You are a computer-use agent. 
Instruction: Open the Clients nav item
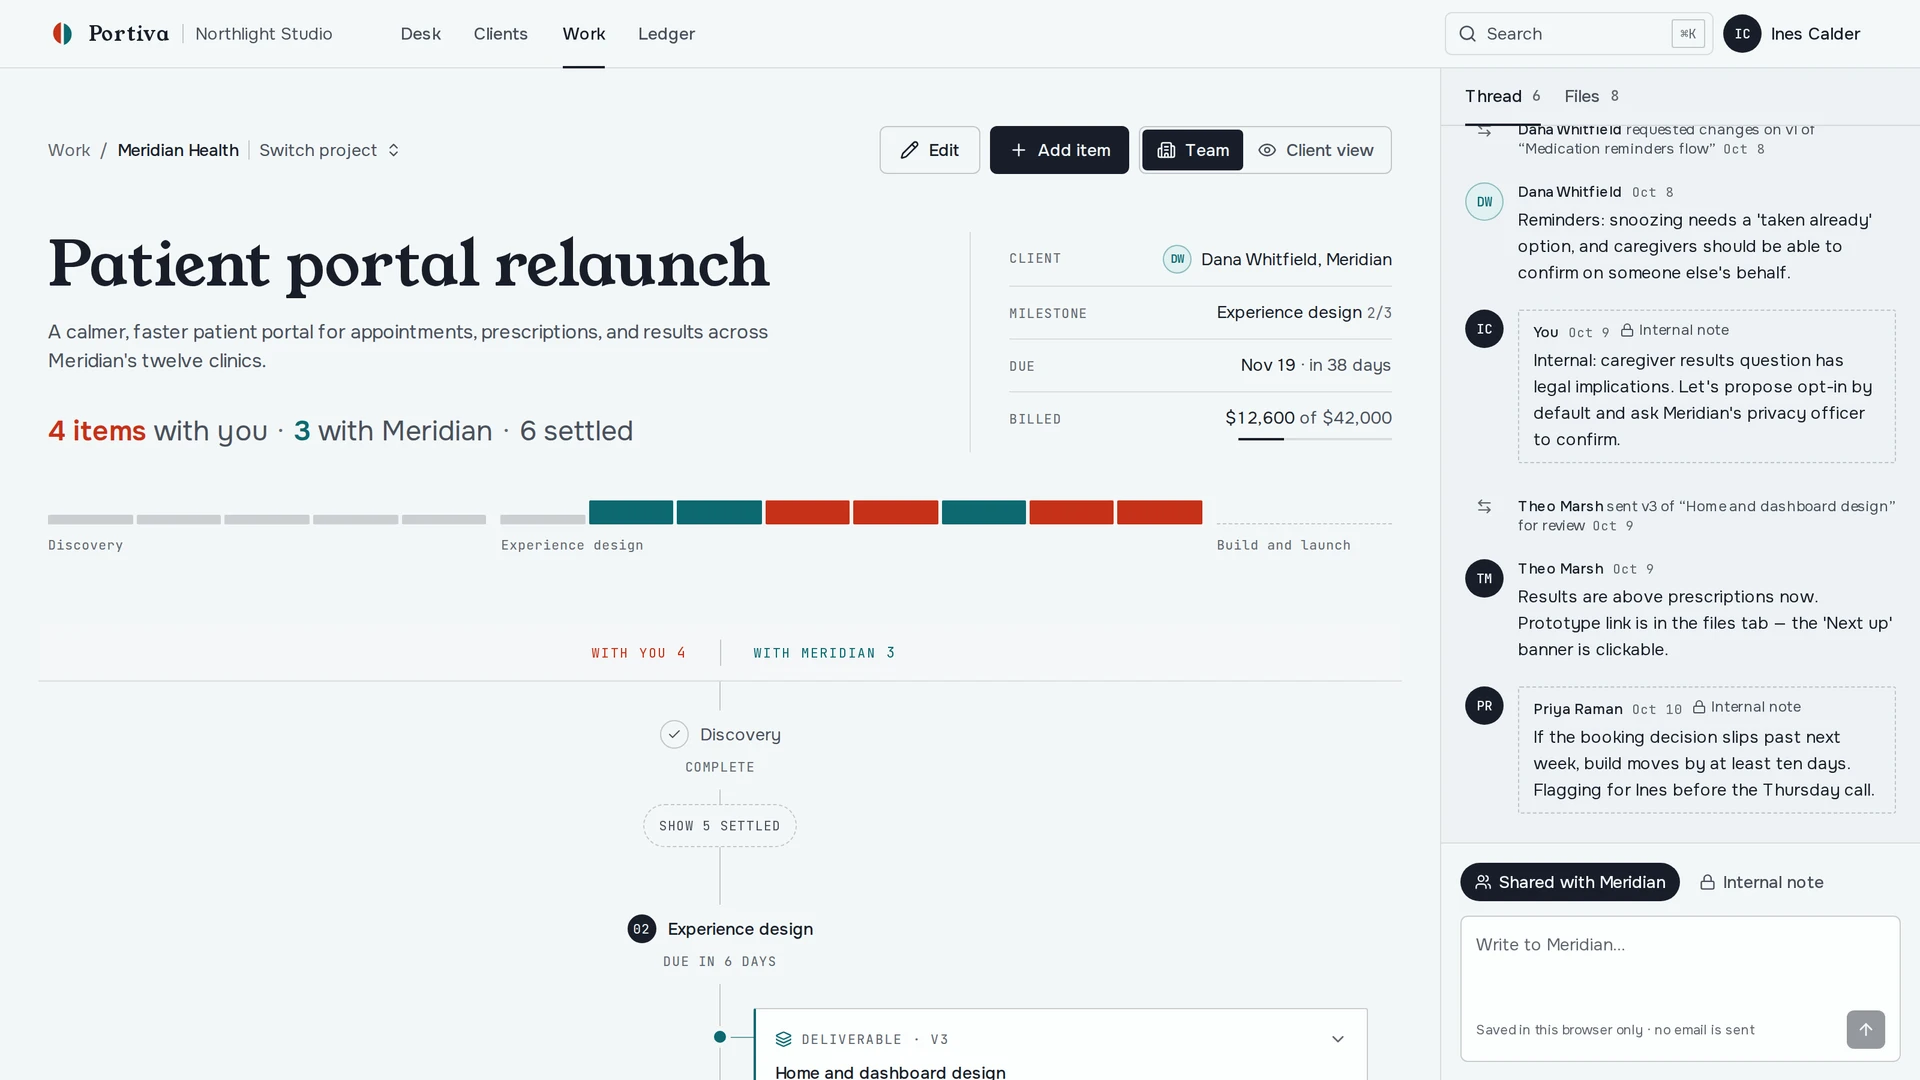pos(500,34)
